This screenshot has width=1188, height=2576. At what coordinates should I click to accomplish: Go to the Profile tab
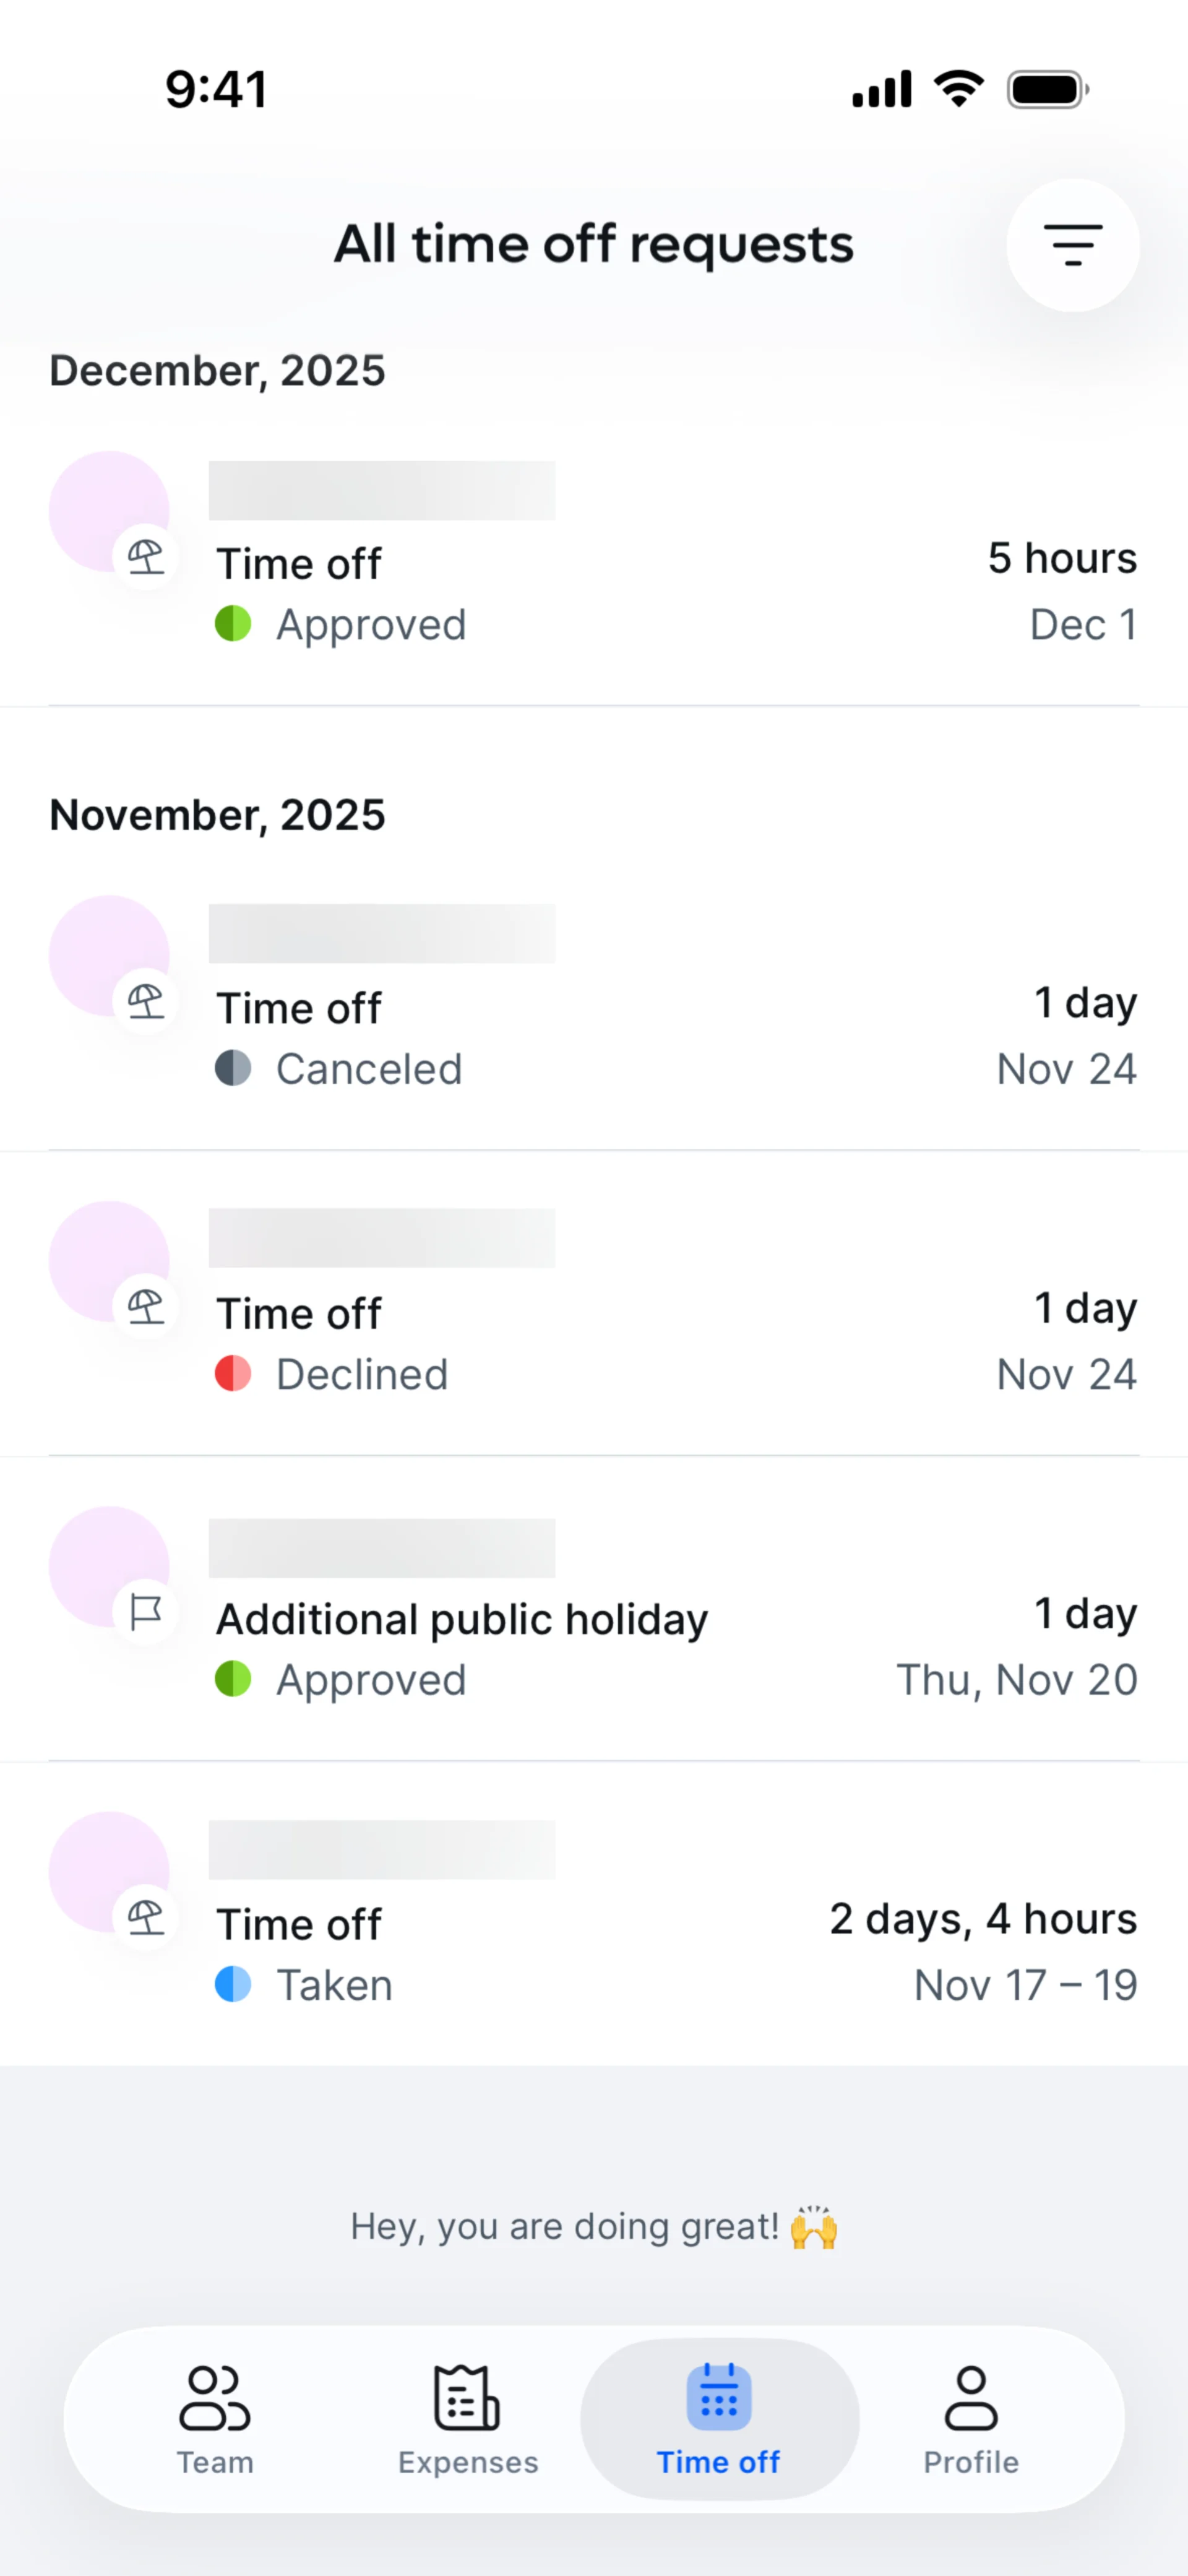(971, 2418)
